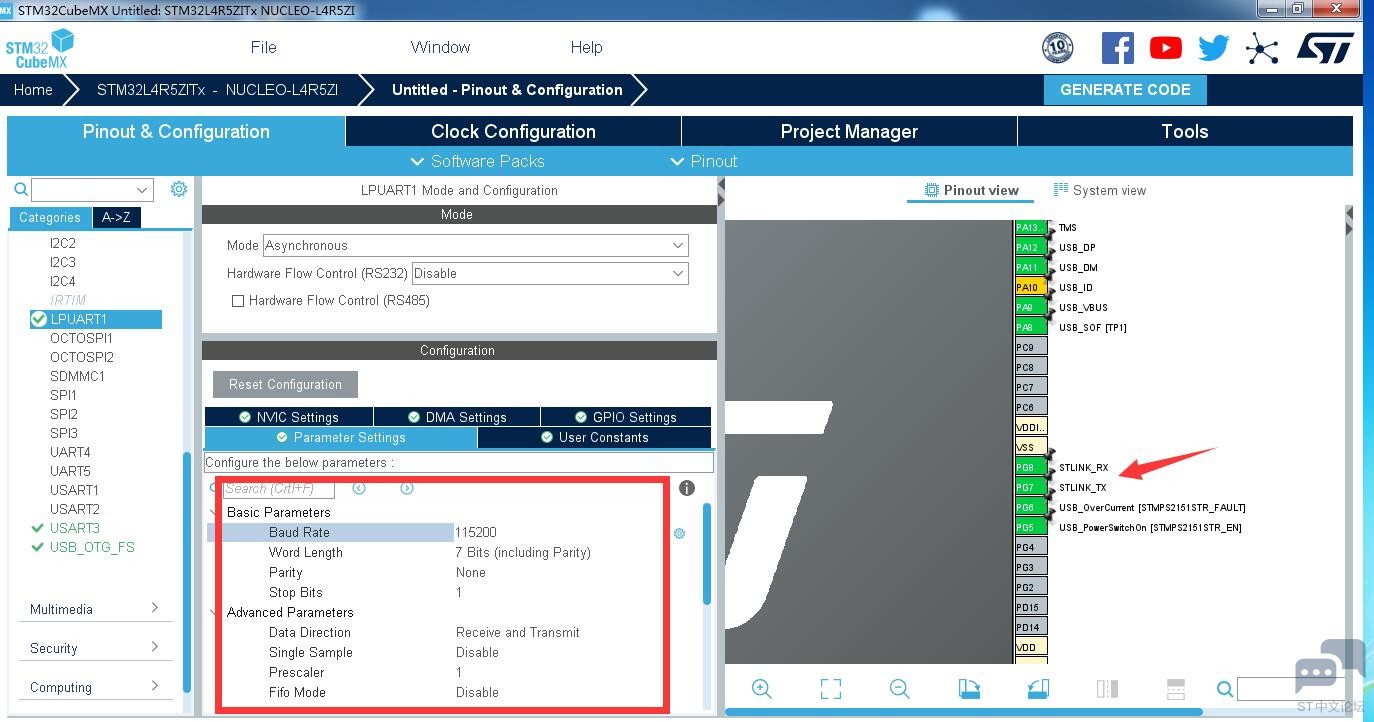The width and height of the screenshot is (1374, 722).
Task: Rotate the chip clockwise
Action: [x=968, y=689]
